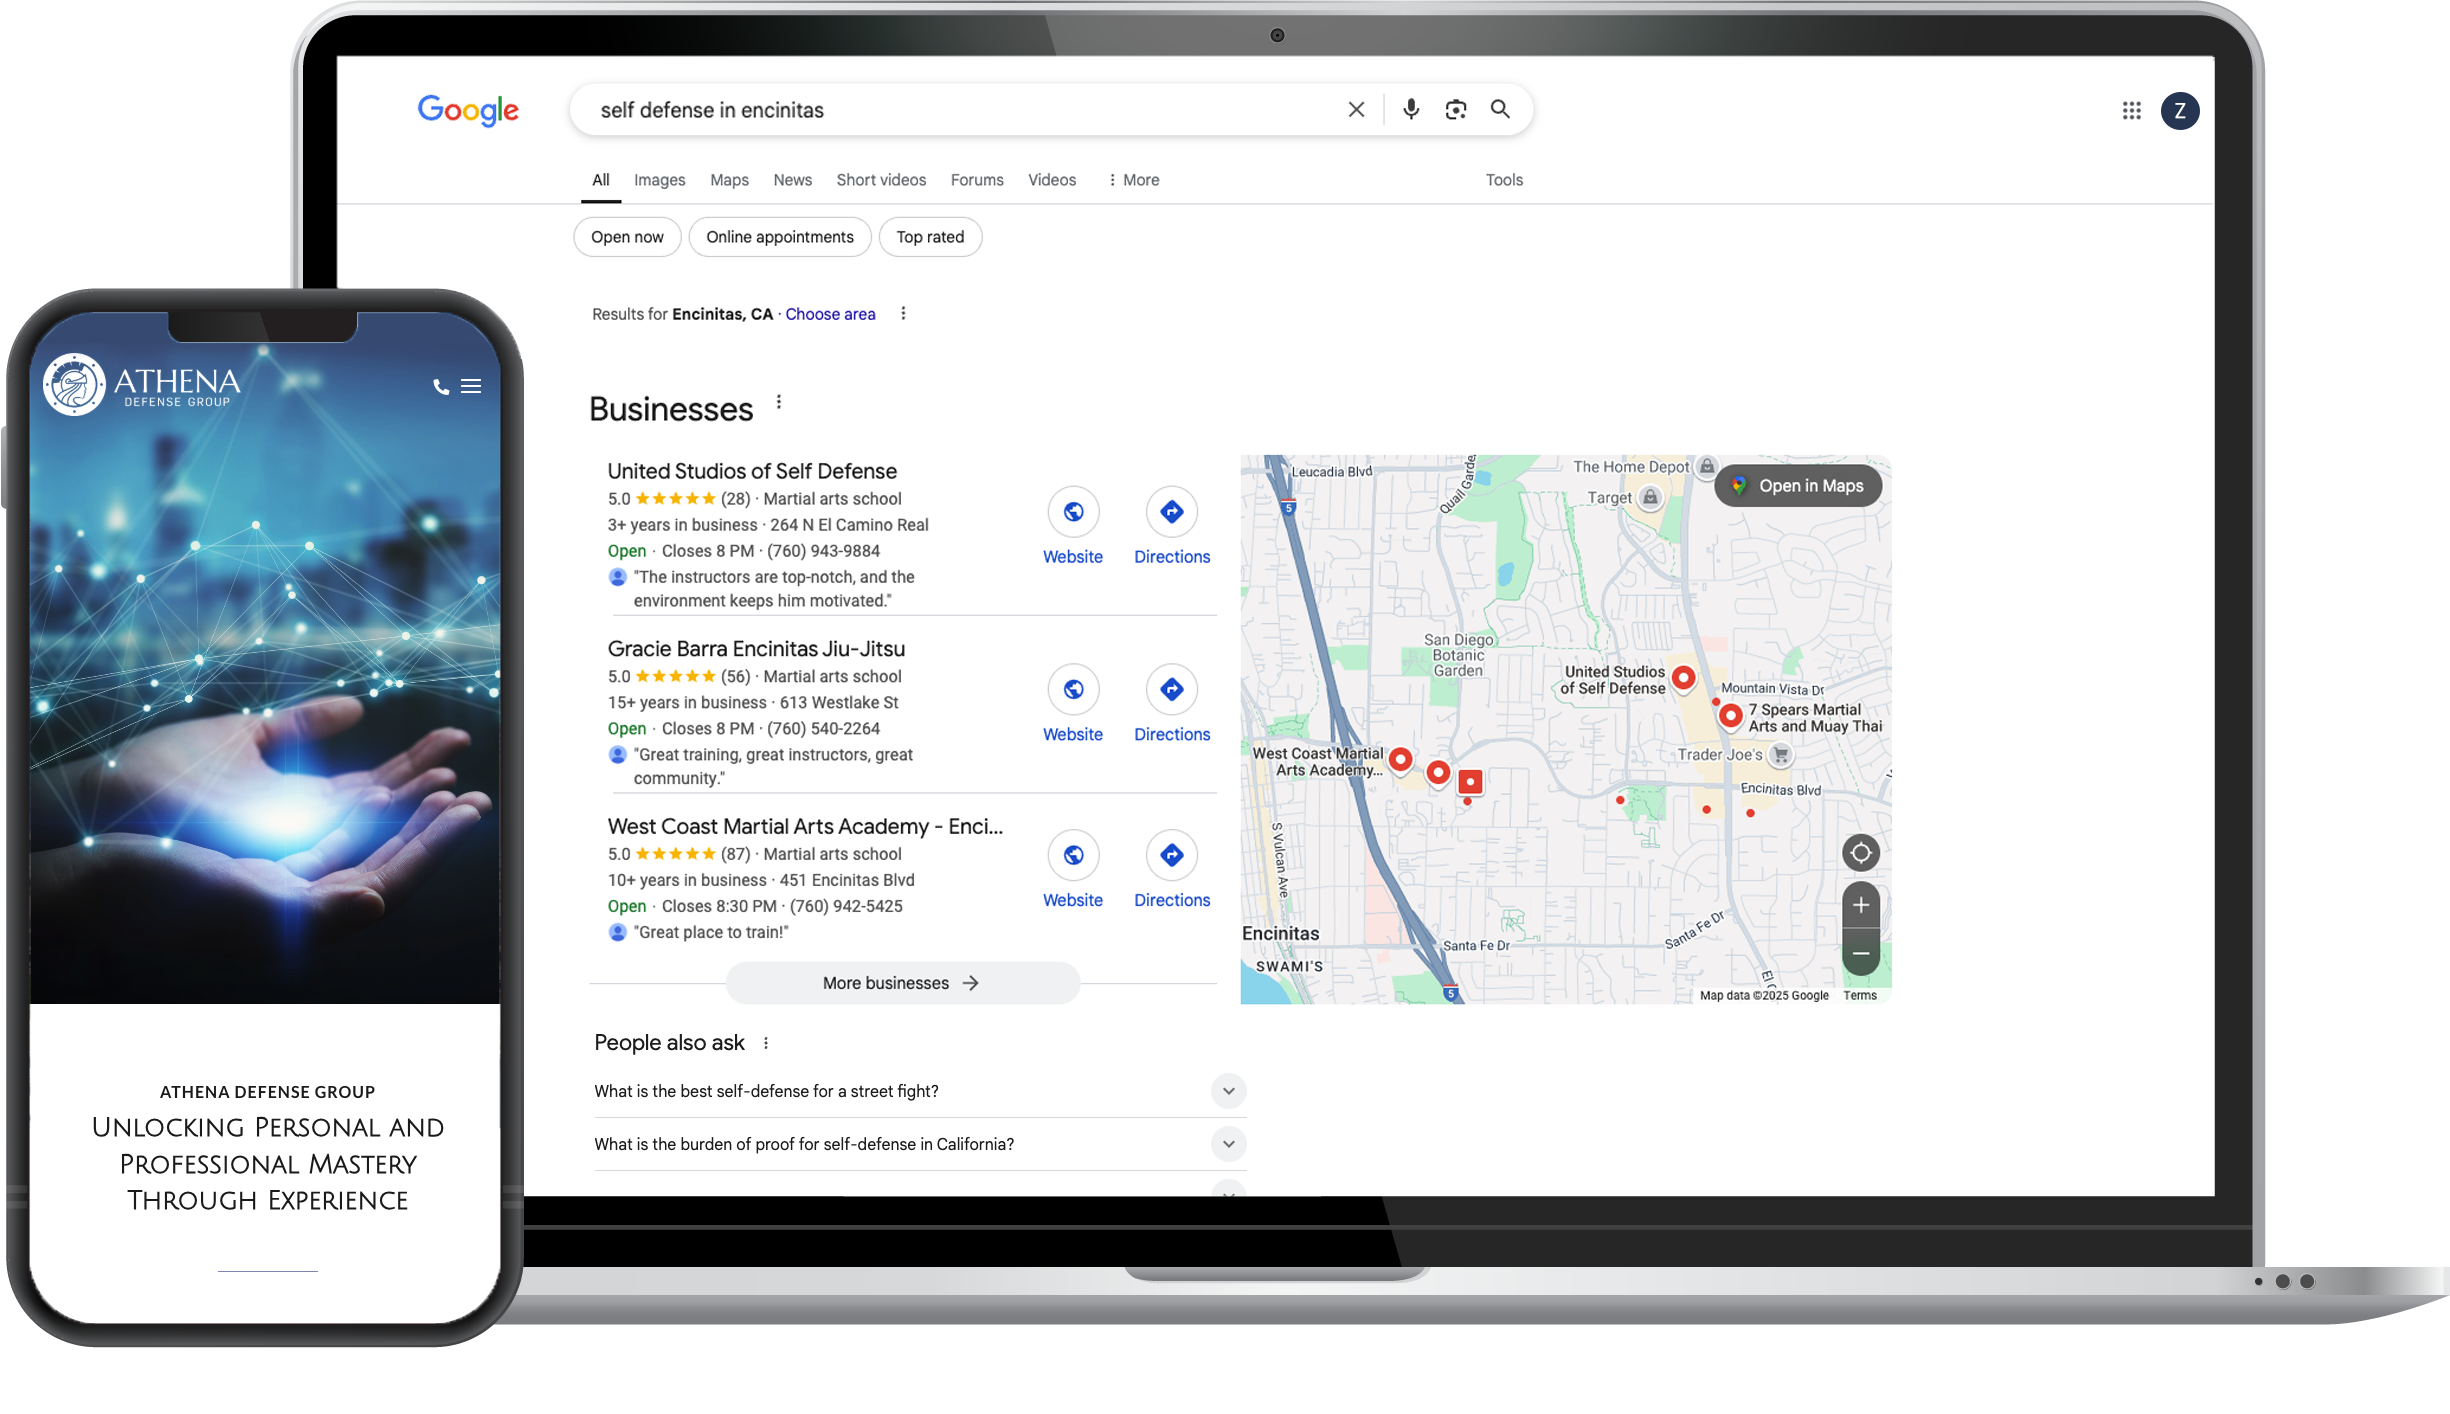Expand the burden of proof question
The height and width of the screenshot is (1414, 2450).
coord(1229,1144)
